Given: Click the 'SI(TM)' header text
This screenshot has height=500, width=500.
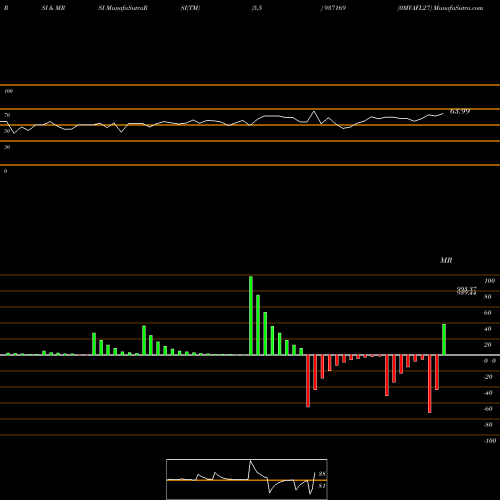Looking at the screenshot, I should pyautogui.click(x=190, y=8).
